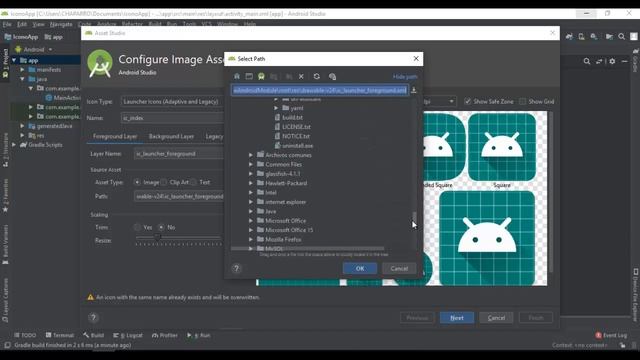Open Build tool window
Image resolution: width=640 pixels, height=360 pixels.
(x=93, y=335)
